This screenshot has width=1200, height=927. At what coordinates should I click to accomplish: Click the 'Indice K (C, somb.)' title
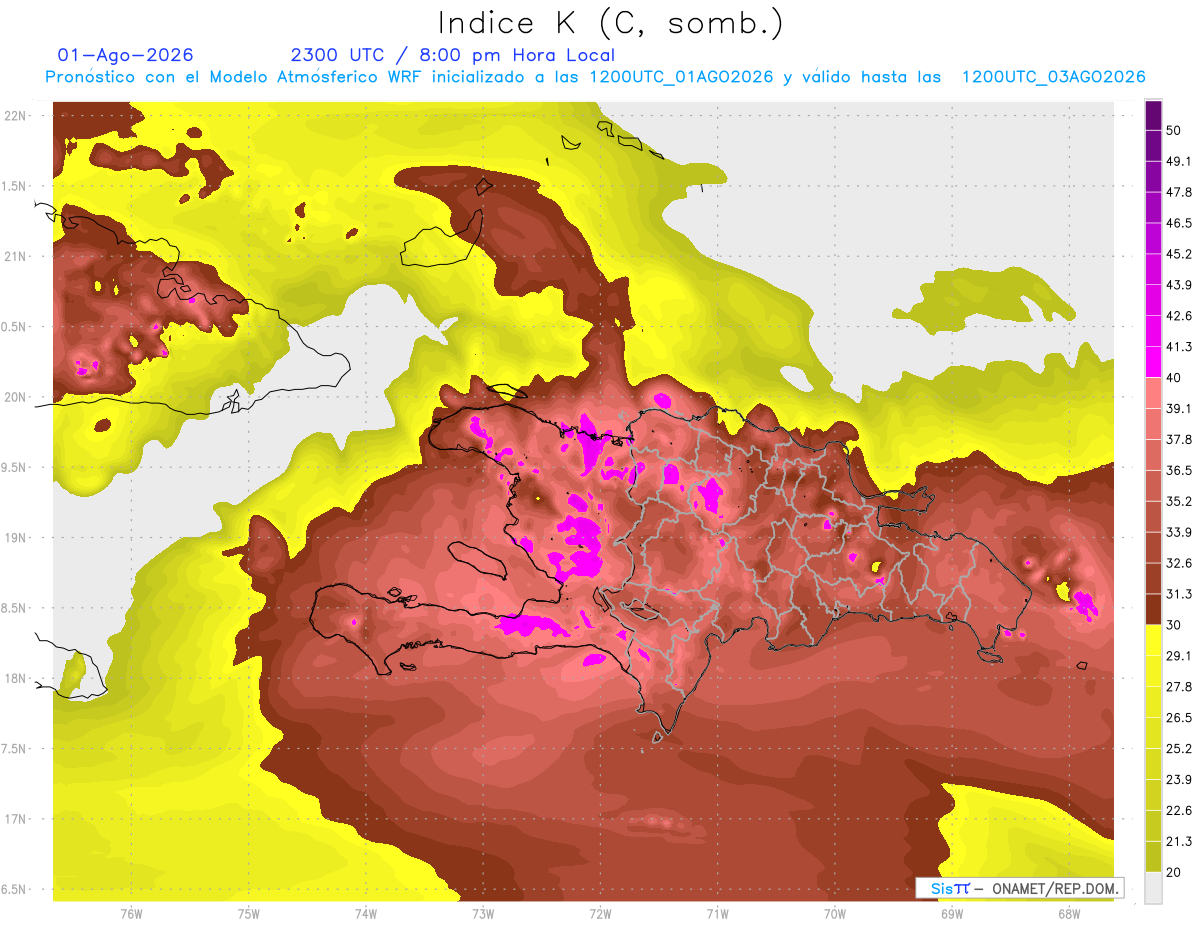click(610, 23)
